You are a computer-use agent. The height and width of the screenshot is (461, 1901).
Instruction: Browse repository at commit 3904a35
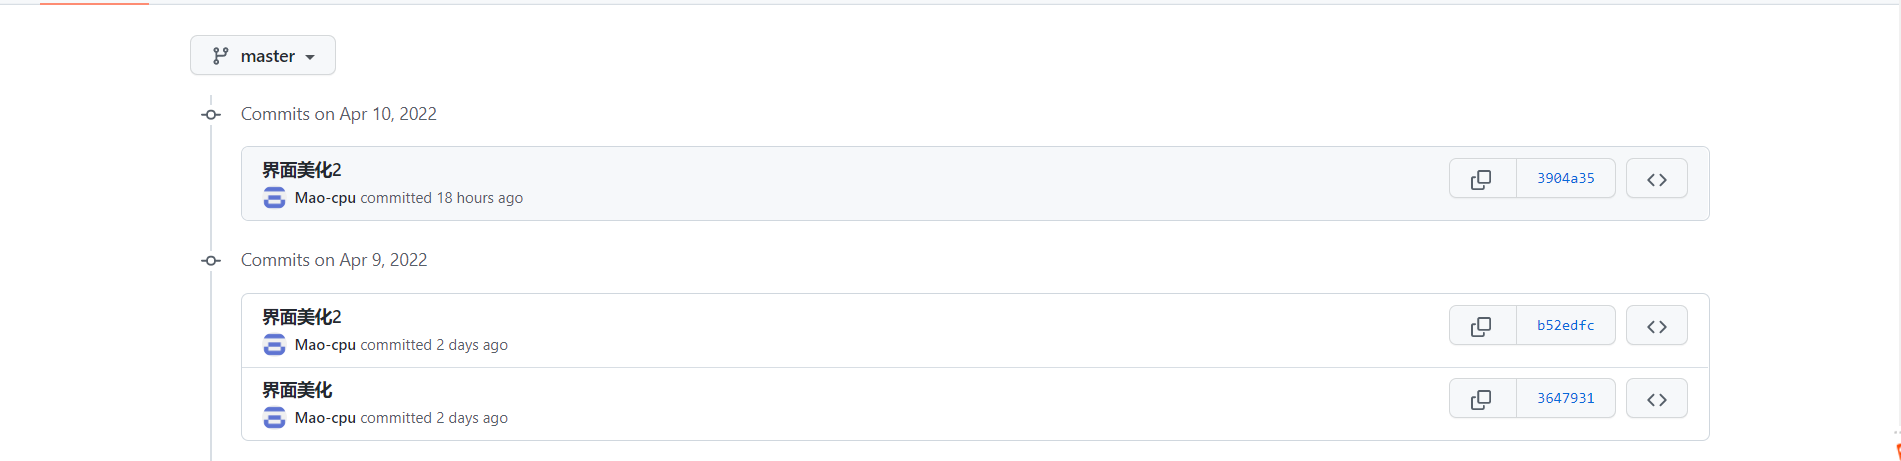(1656, 179)
